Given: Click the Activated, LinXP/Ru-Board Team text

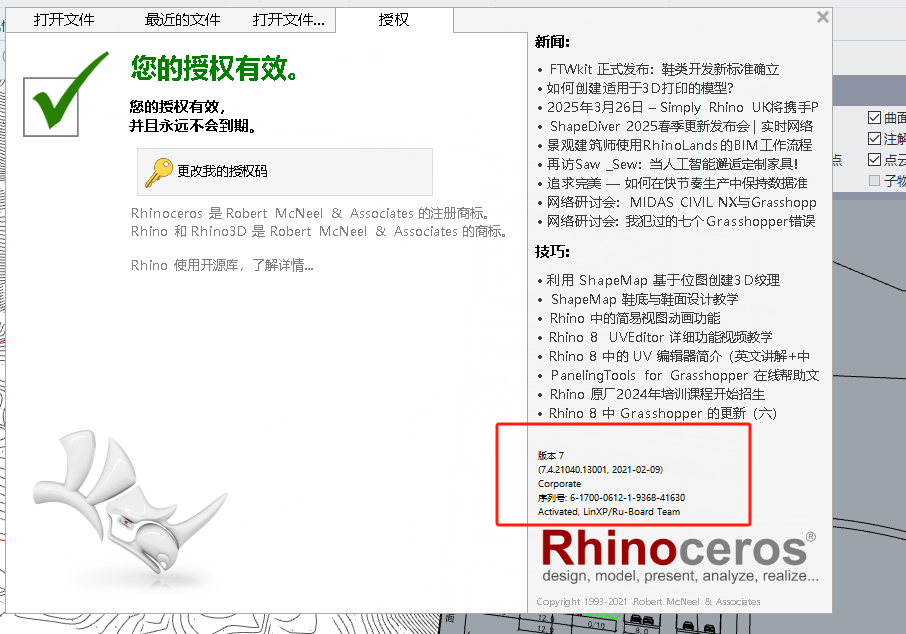Looking at the screenshot, I should [x=608, y=511].
